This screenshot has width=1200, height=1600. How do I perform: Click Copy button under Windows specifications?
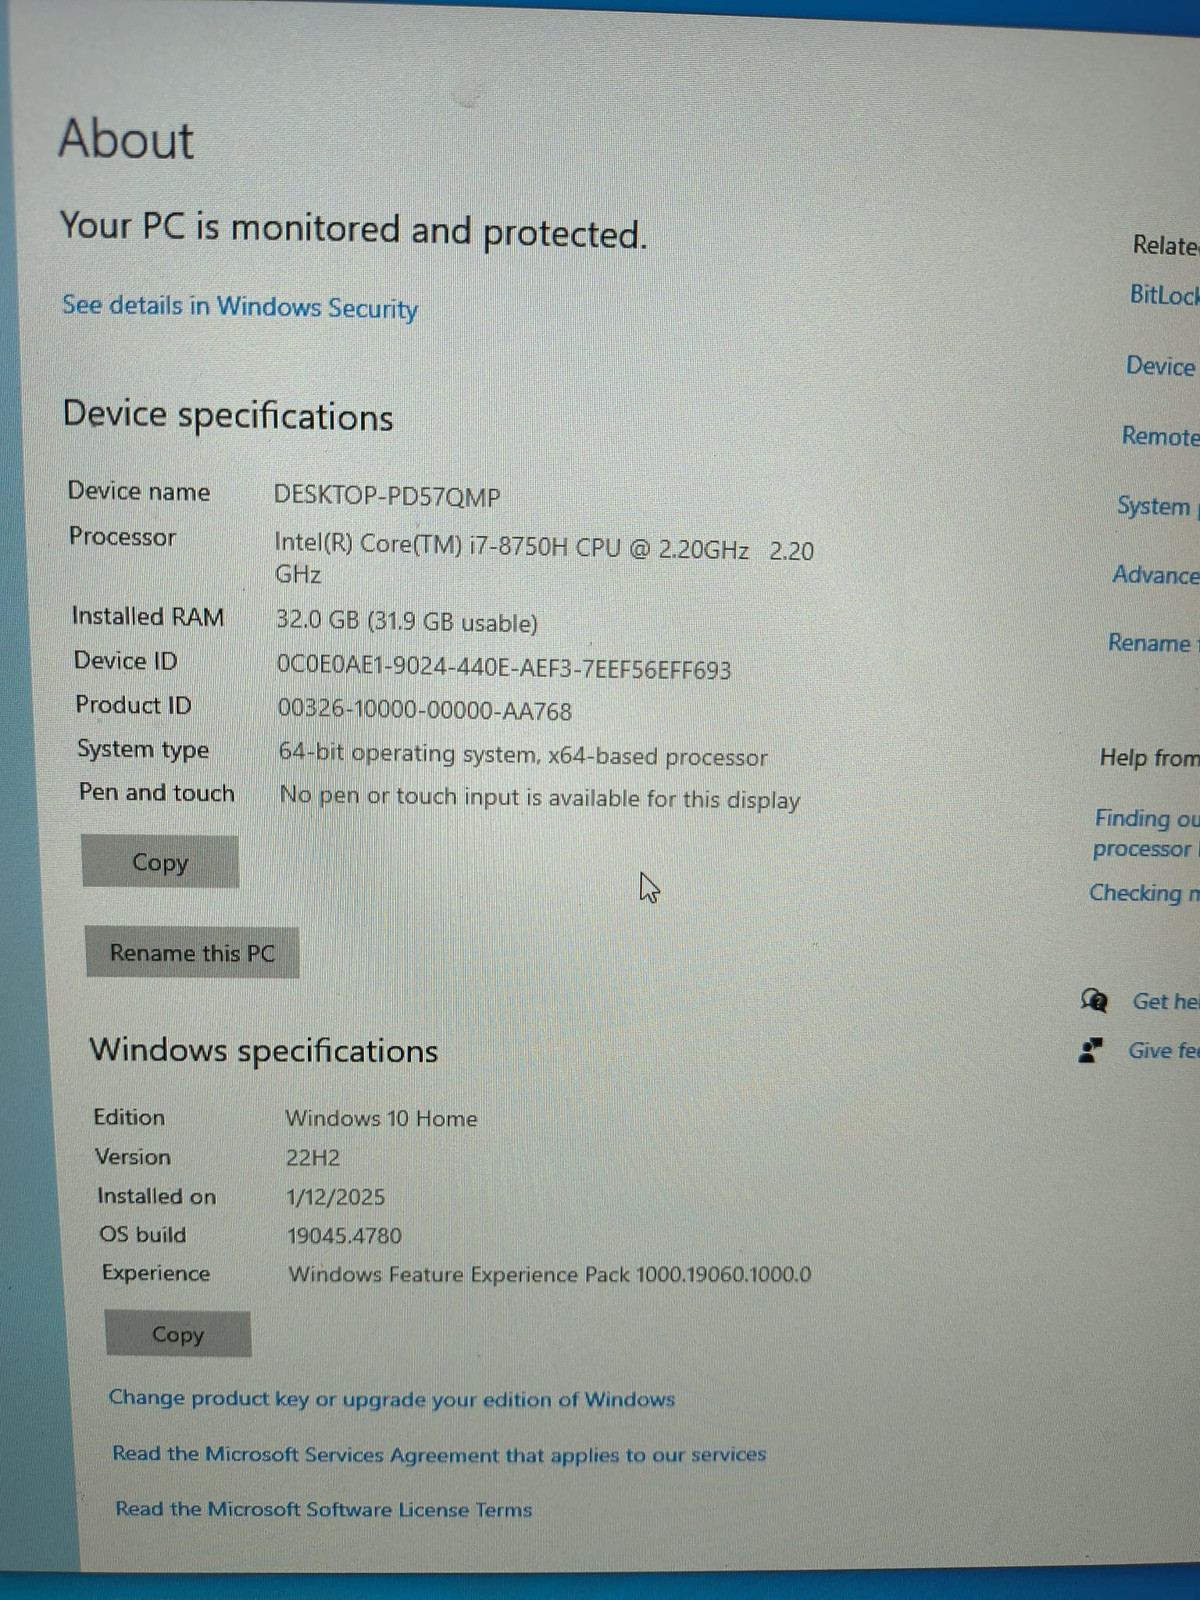(178, 1334)
